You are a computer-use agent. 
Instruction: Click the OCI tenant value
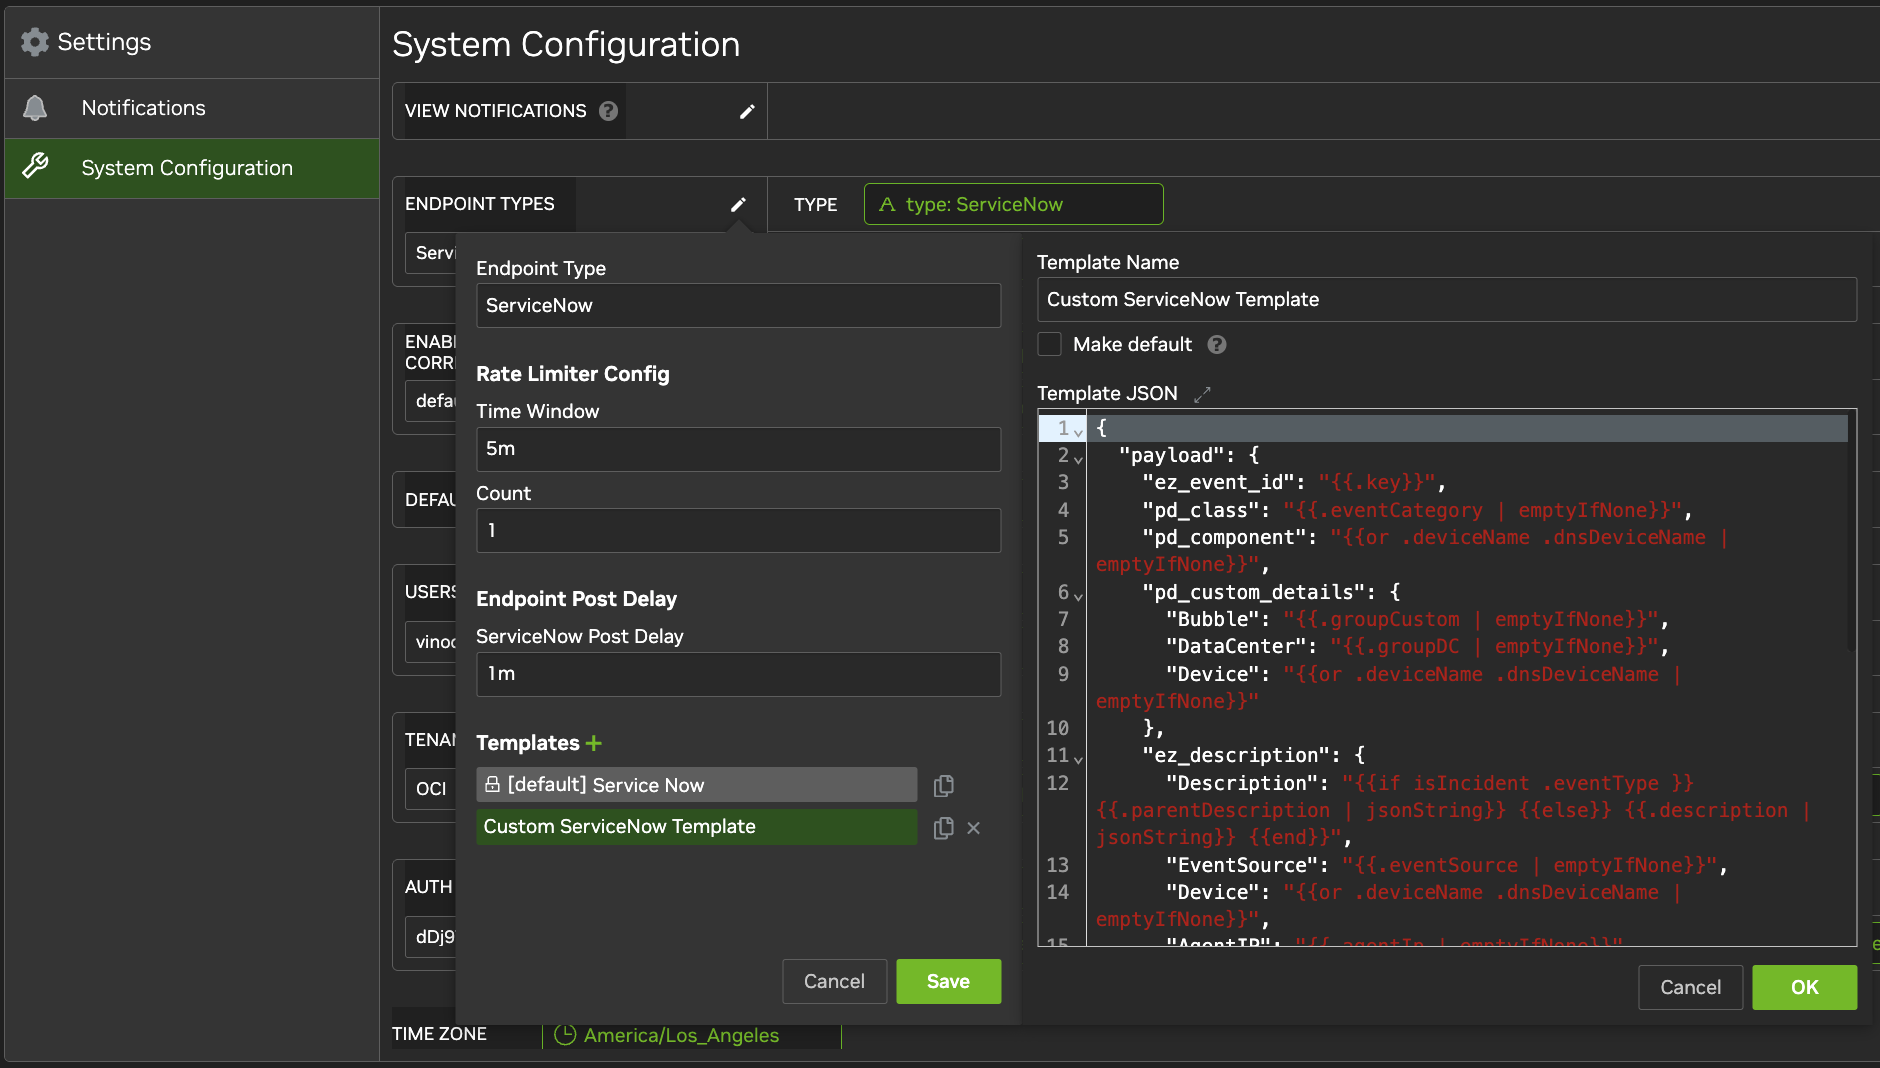tap(431, 788)
